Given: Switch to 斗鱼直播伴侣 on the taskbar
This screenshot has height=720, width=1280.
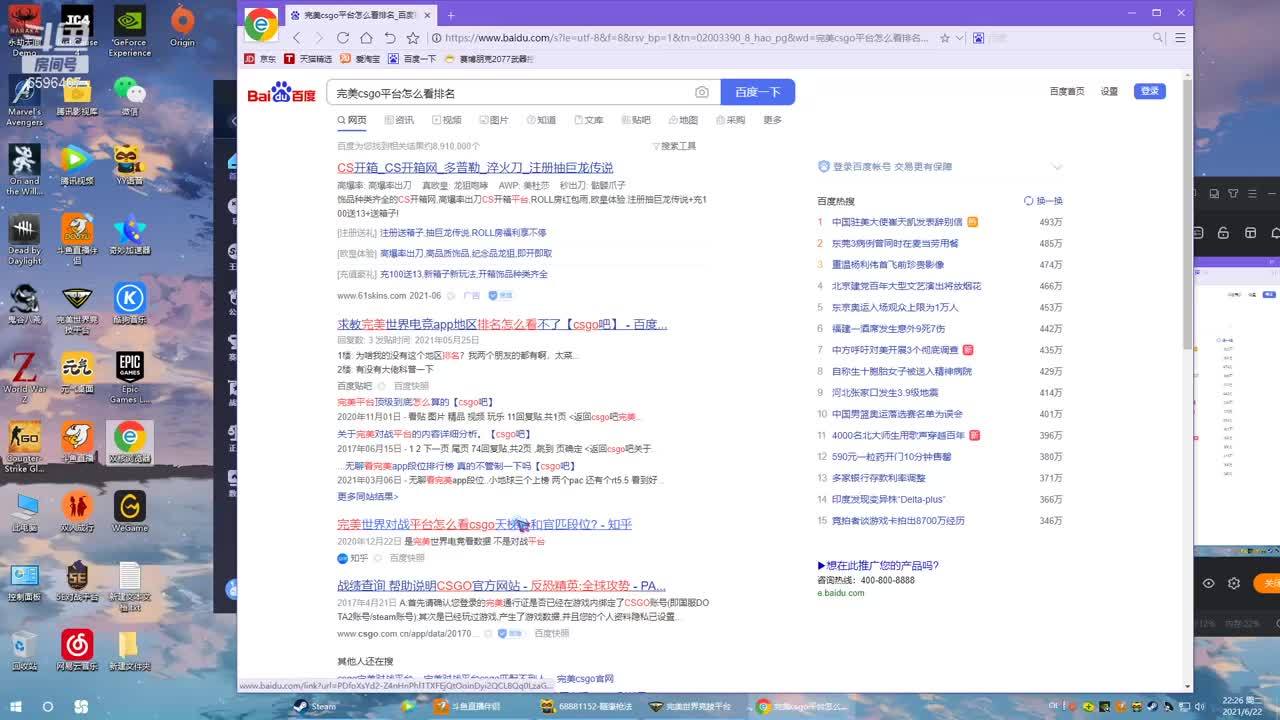Looking at the screenshot, I should coord(467,706).
